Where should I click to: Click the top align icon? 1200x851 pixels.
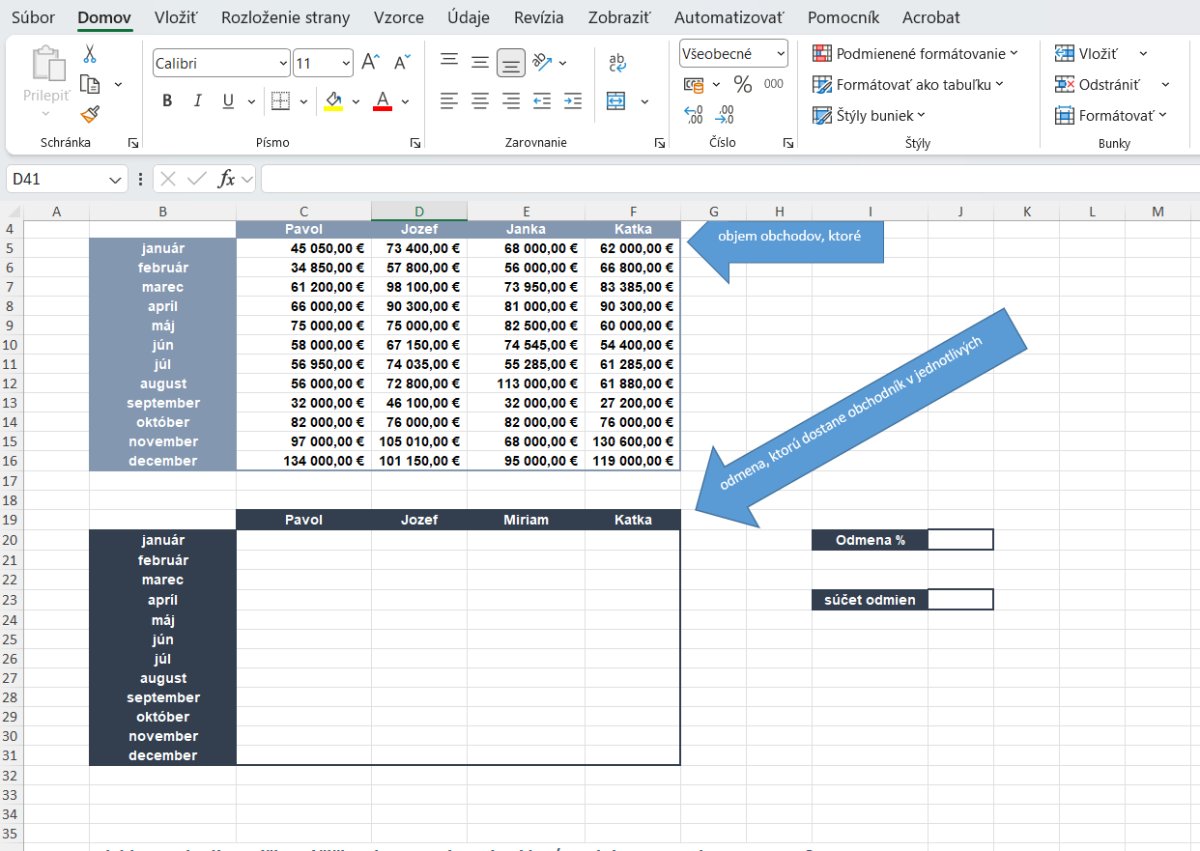pos(450,62)
